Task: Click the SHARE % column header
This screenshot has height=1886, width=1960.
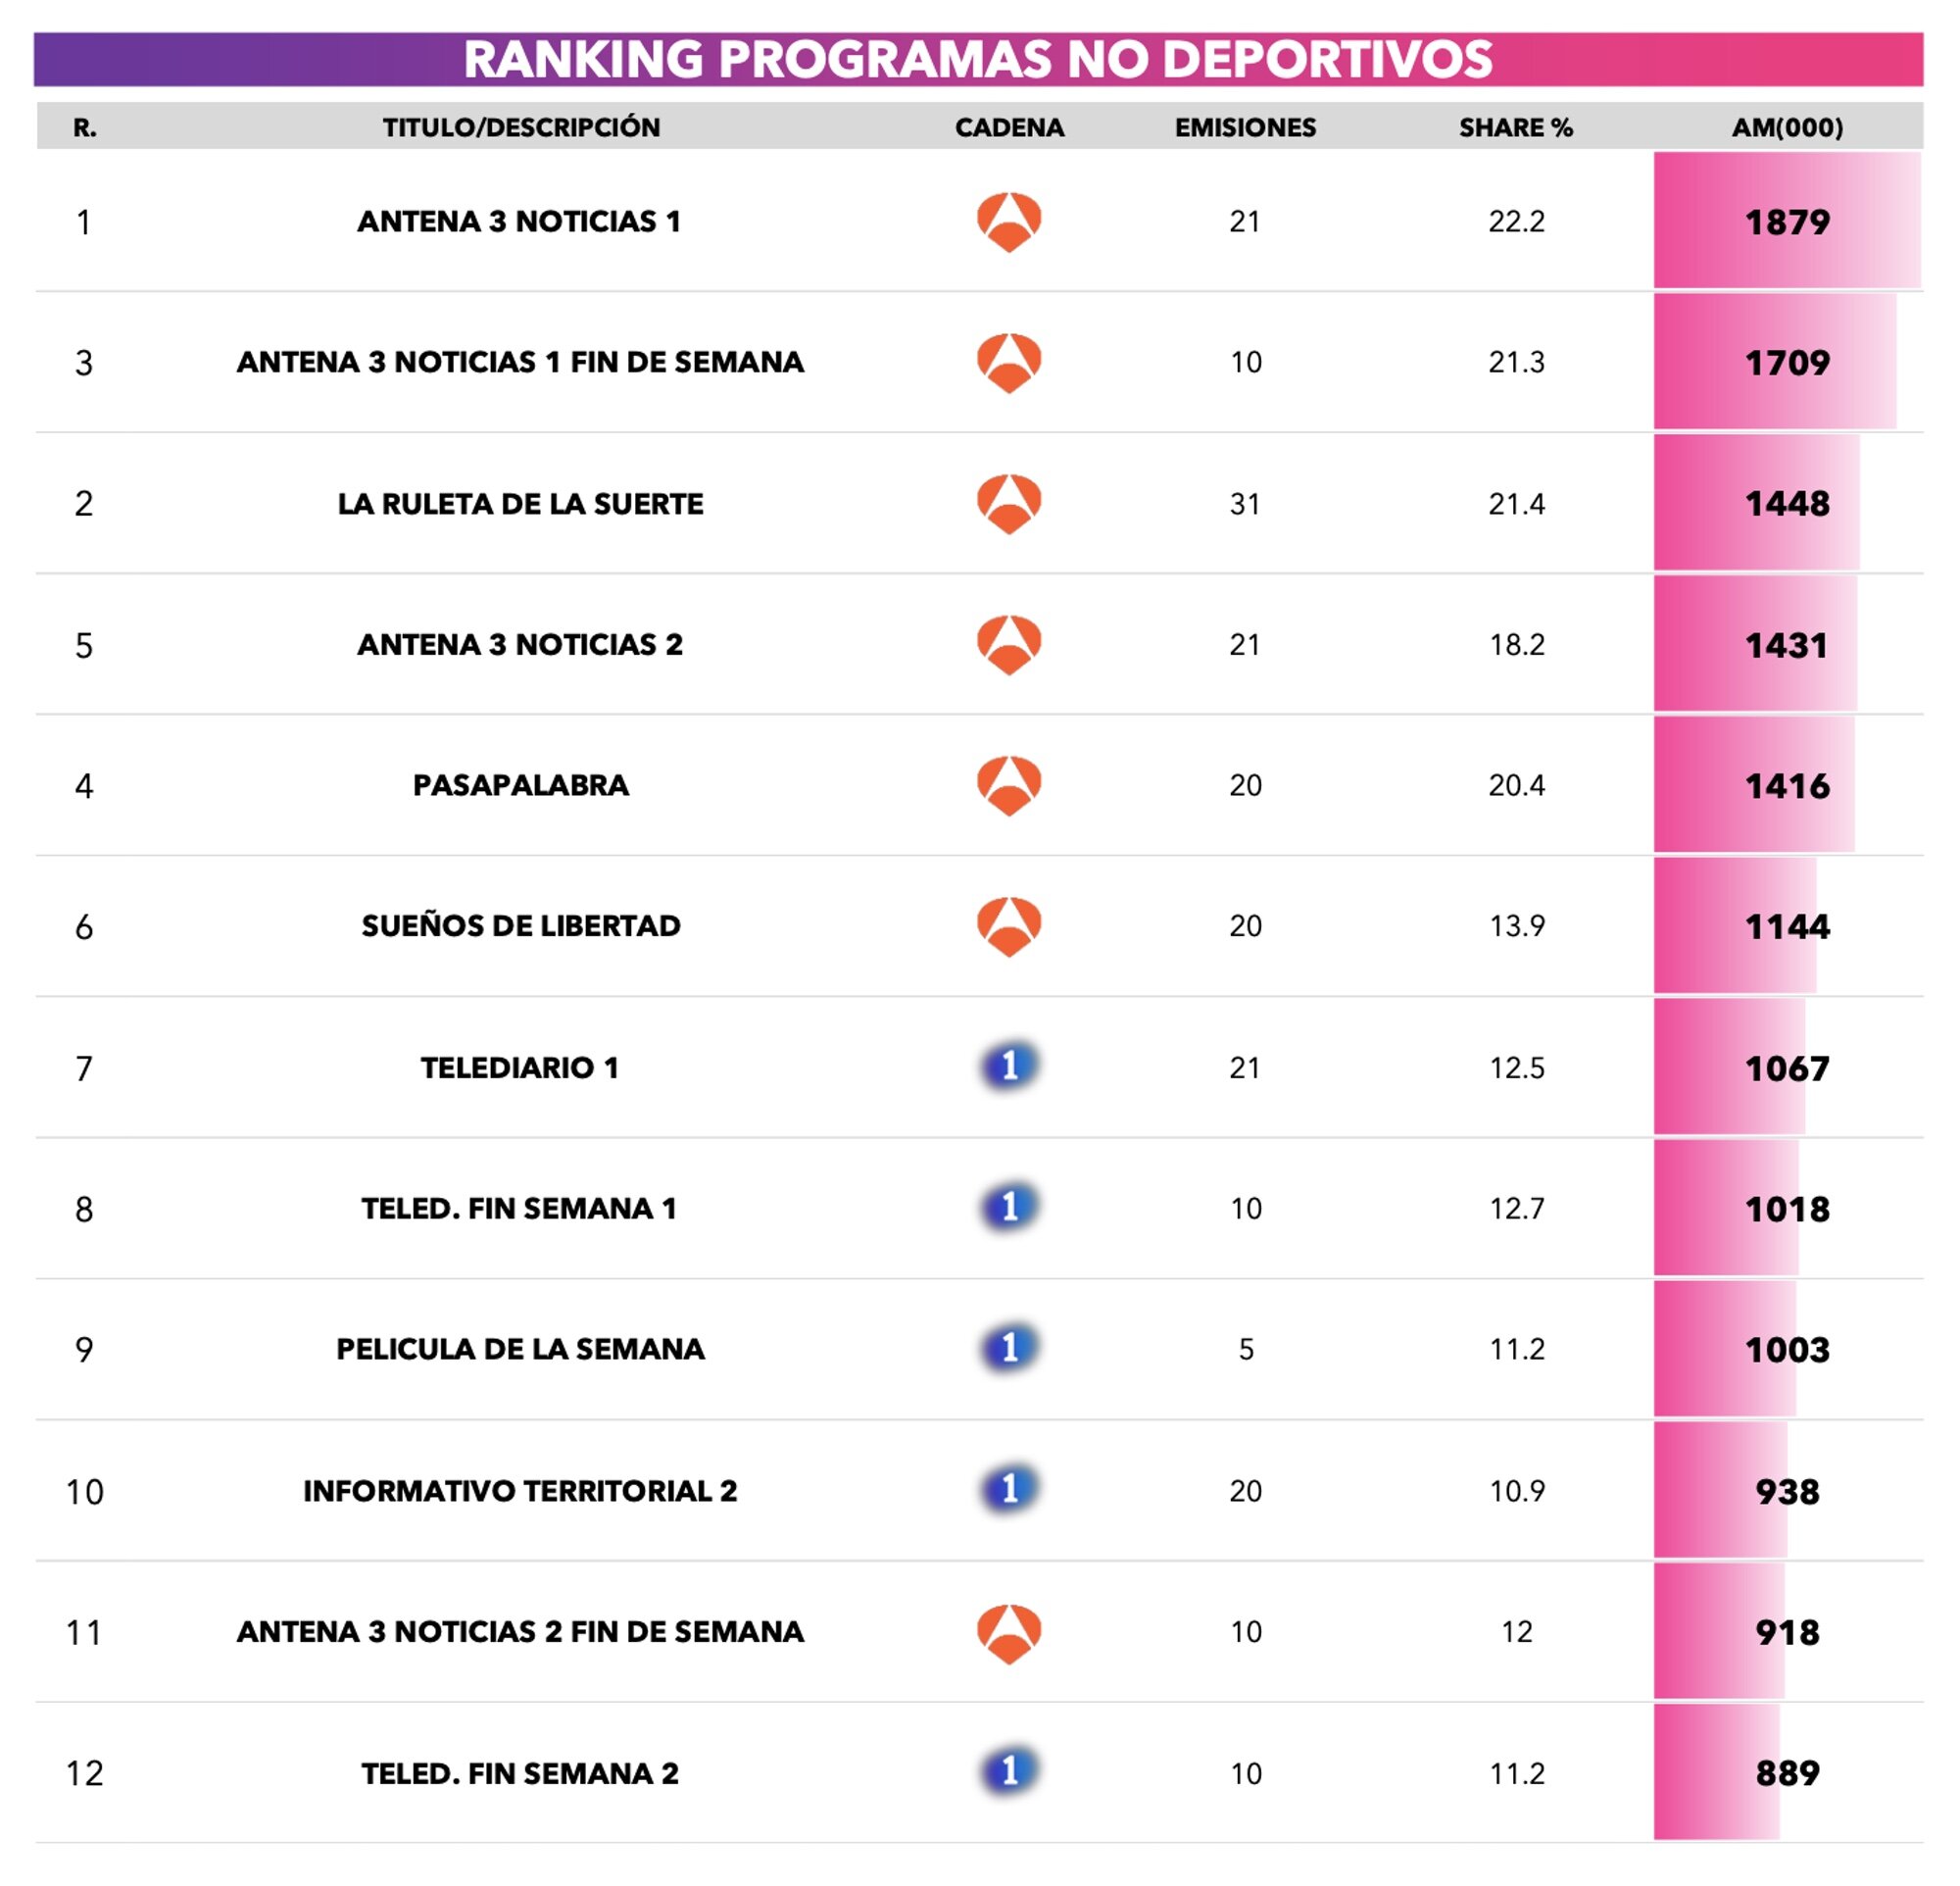Action: 1515,128
